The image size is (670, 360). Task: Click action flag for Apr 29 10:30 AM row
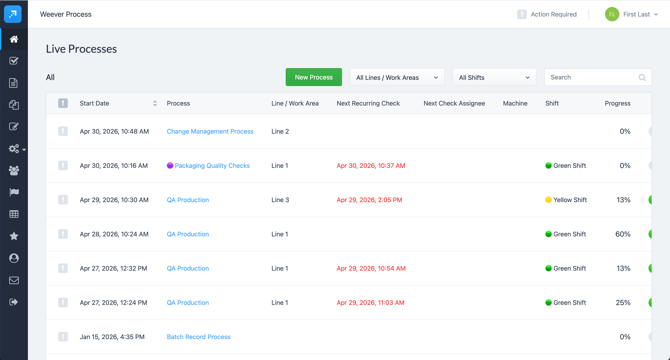pyautogui.click(x=63, y=199)
